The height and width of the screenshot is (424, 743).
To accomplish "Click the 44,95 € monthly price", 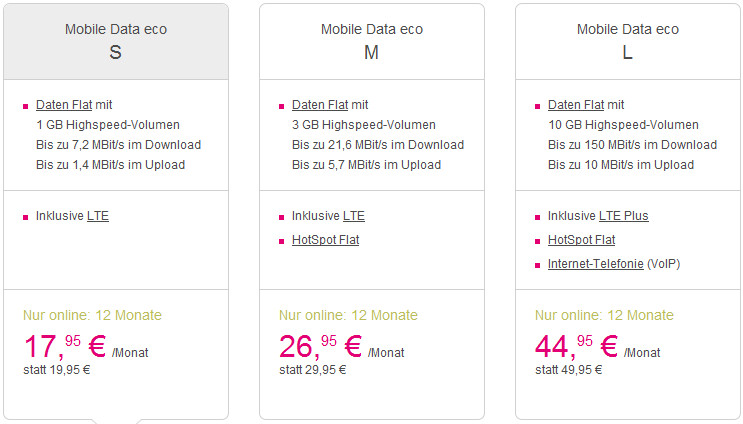I will tap(577, 346).
